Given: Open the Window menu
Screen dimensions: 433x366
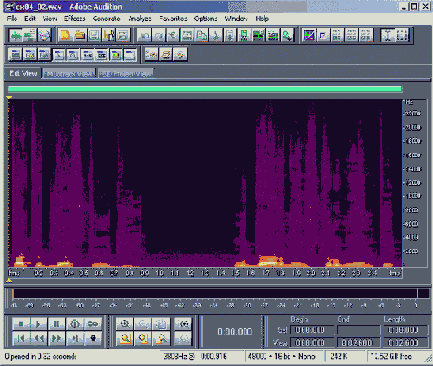Looking at the screenshot, I should [x=236, y=19].
